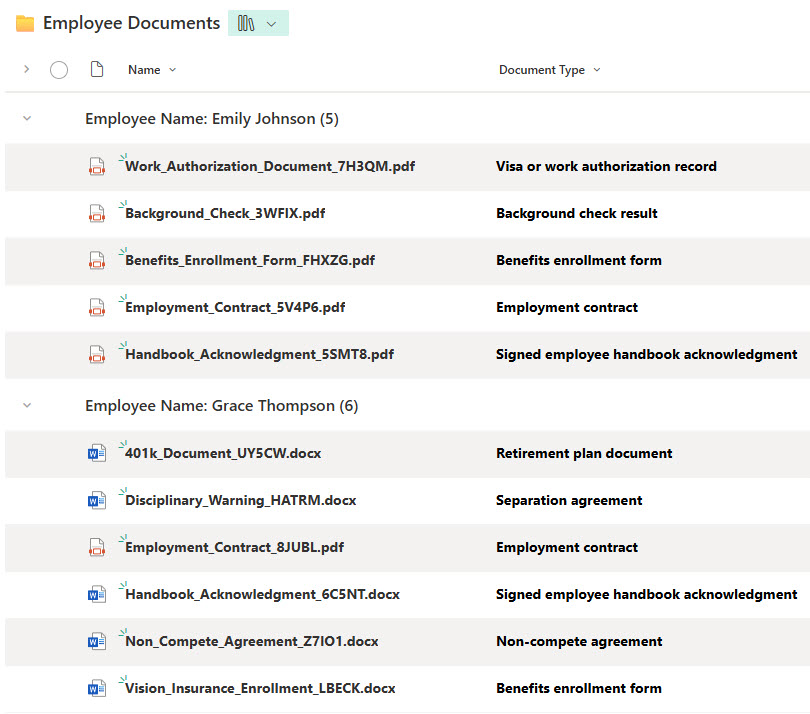Open Handbook_Acknowledgment_5SMT8.pdf

coord(259,354)
